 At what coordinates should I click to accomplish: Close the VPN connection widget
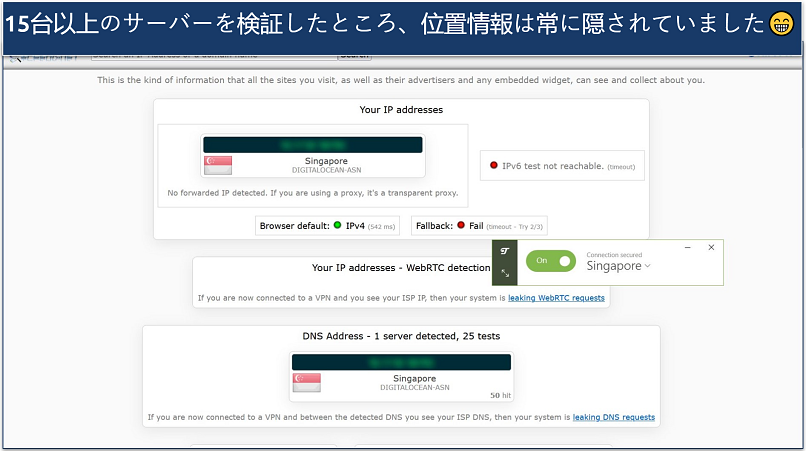711,247
